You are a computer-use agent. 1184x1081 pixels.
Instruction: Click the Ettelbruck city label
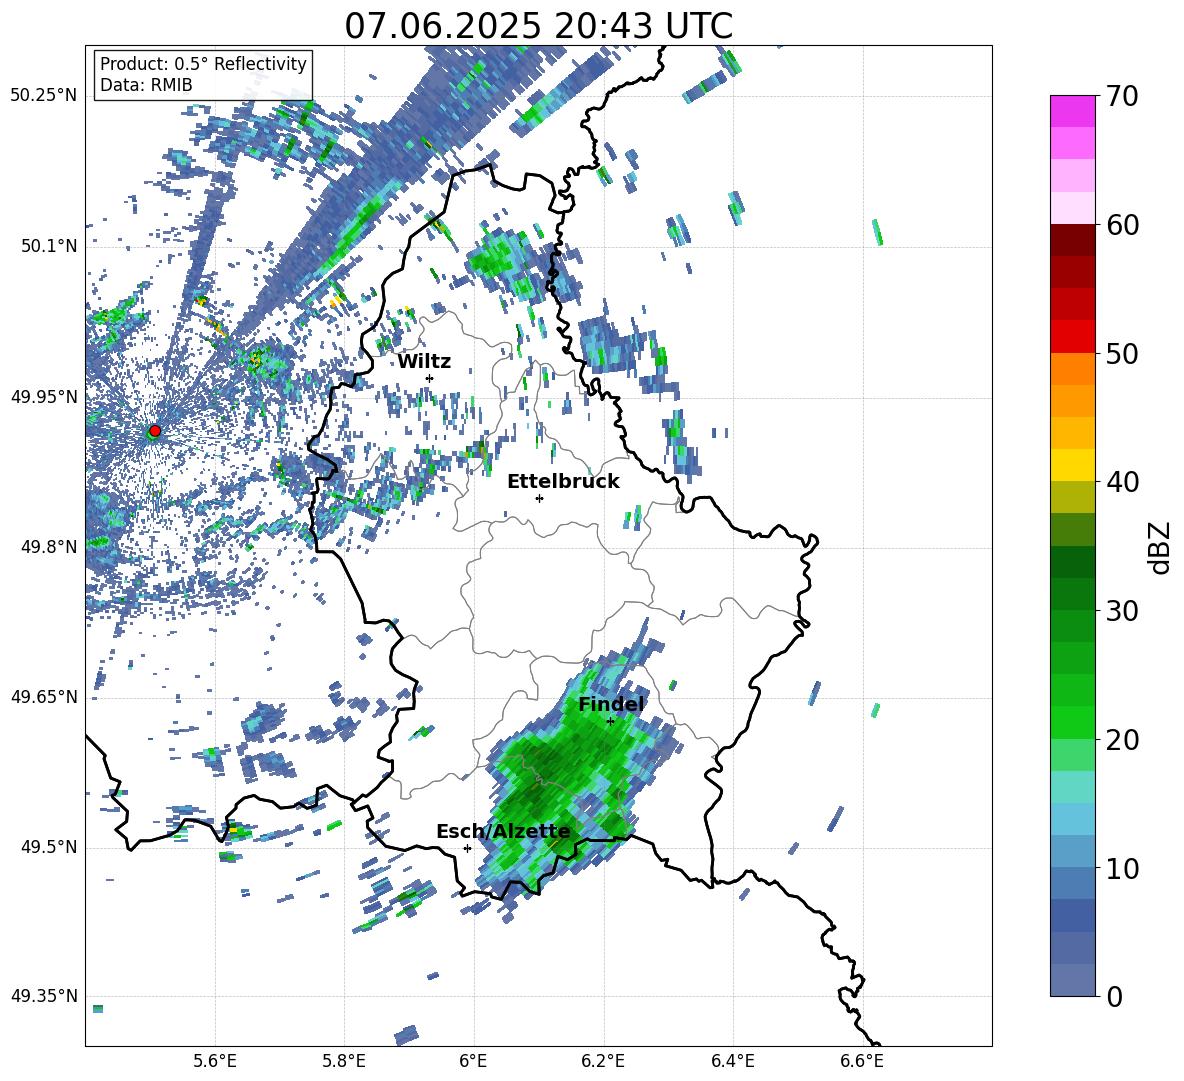pos(563,482)
